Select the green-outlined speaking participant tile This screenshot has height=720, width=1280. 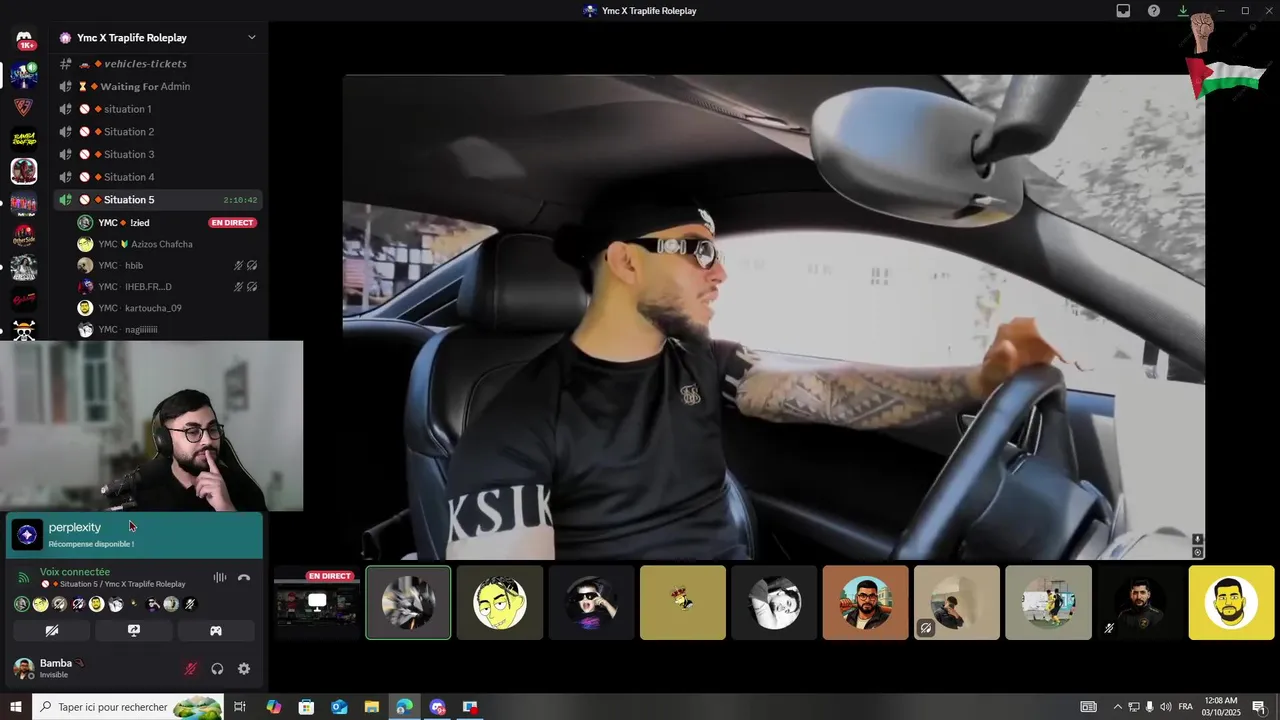(408, 603)
